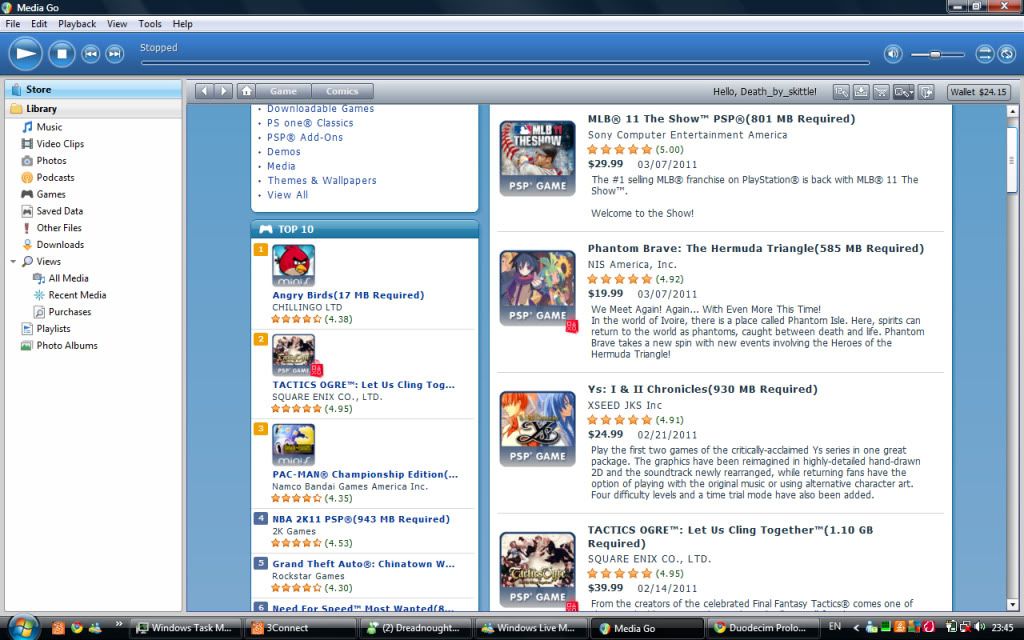
Task: Open the Demos category link
Action: 284,152
